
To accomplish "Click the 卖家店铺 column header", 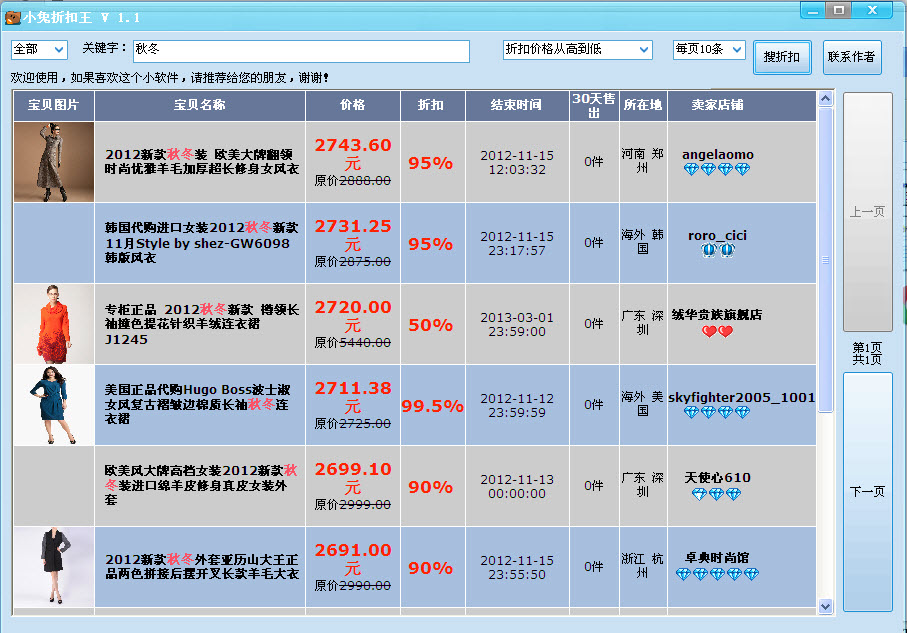I will pos(742,105).
